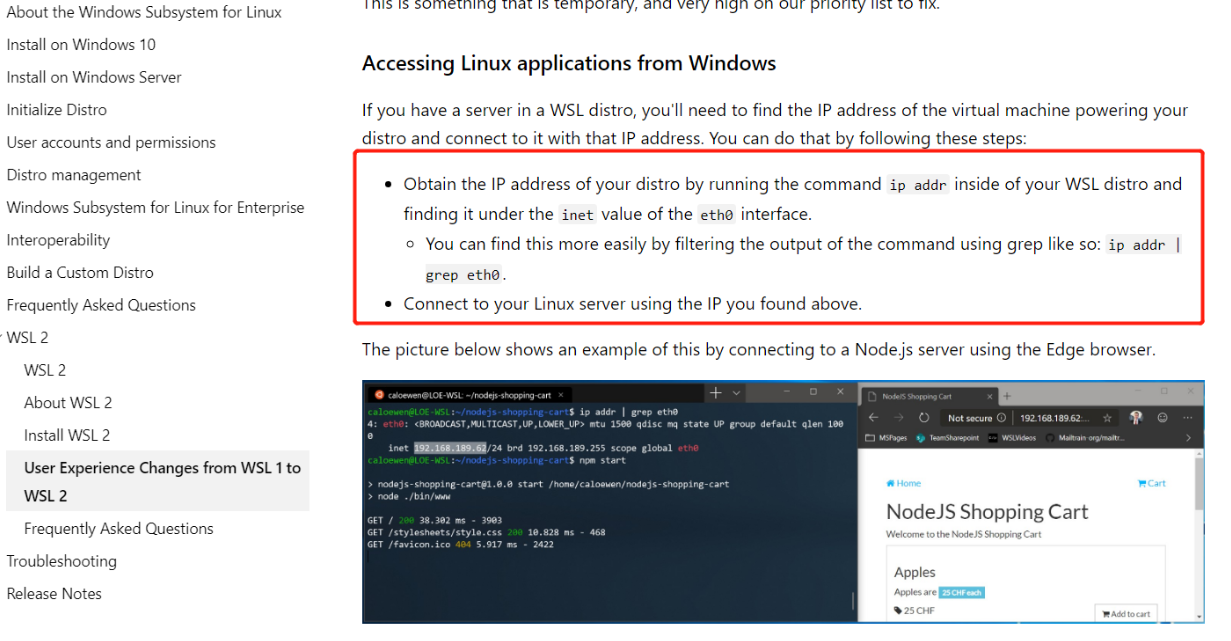Open the Release Notes page
This screenshot has width=1231, height=641.
point(54,593)
